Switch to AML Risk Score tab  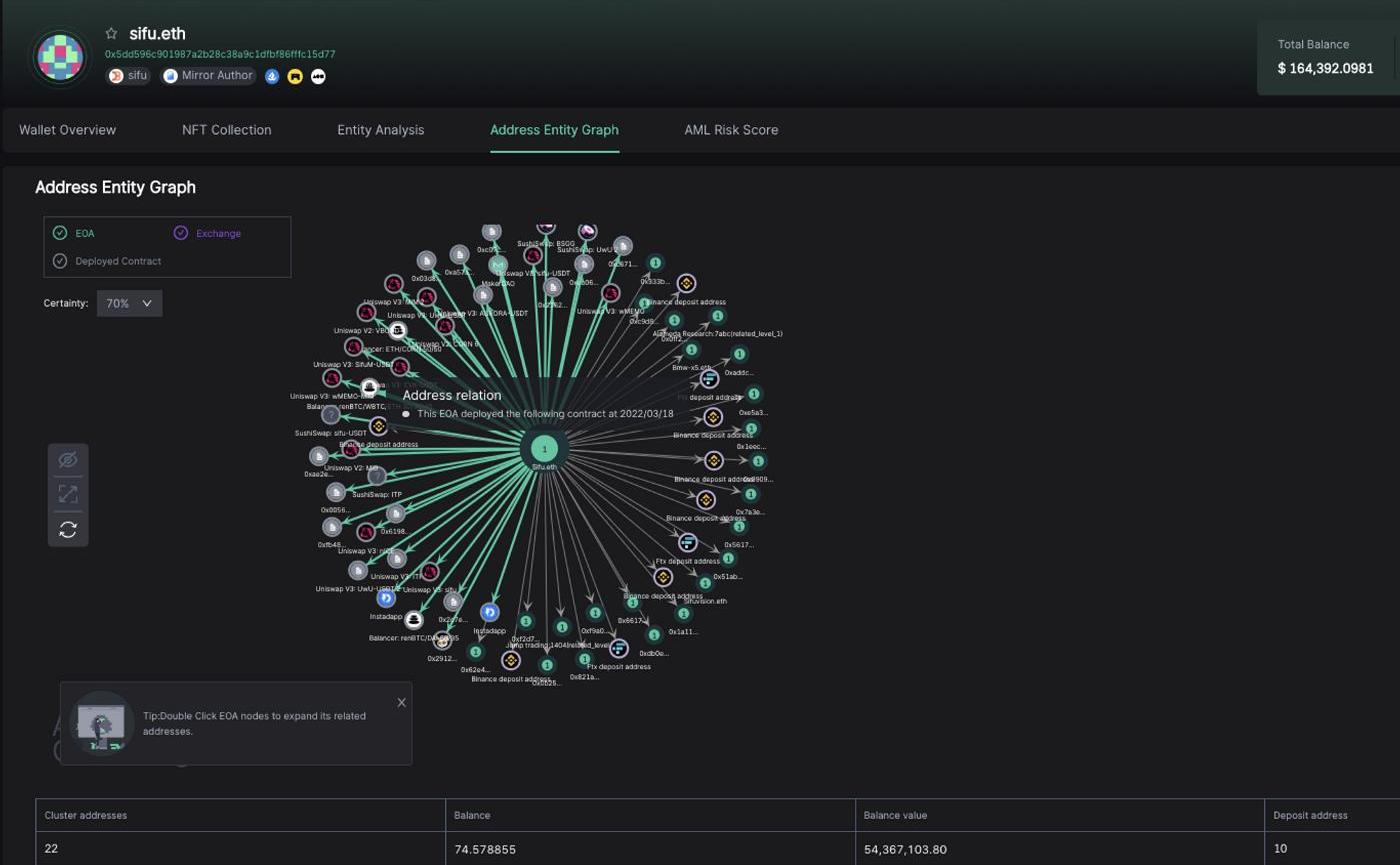coord(731,130)
